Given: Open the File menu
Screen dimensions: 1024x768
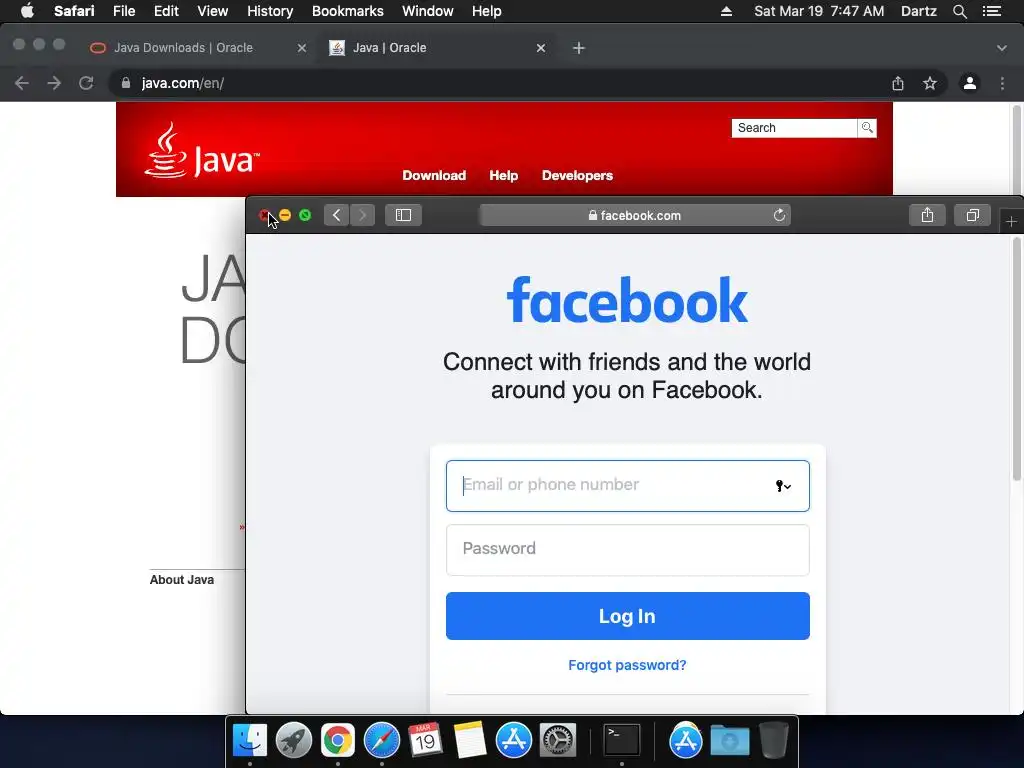Looking at the screenshot, I should 123,11.
